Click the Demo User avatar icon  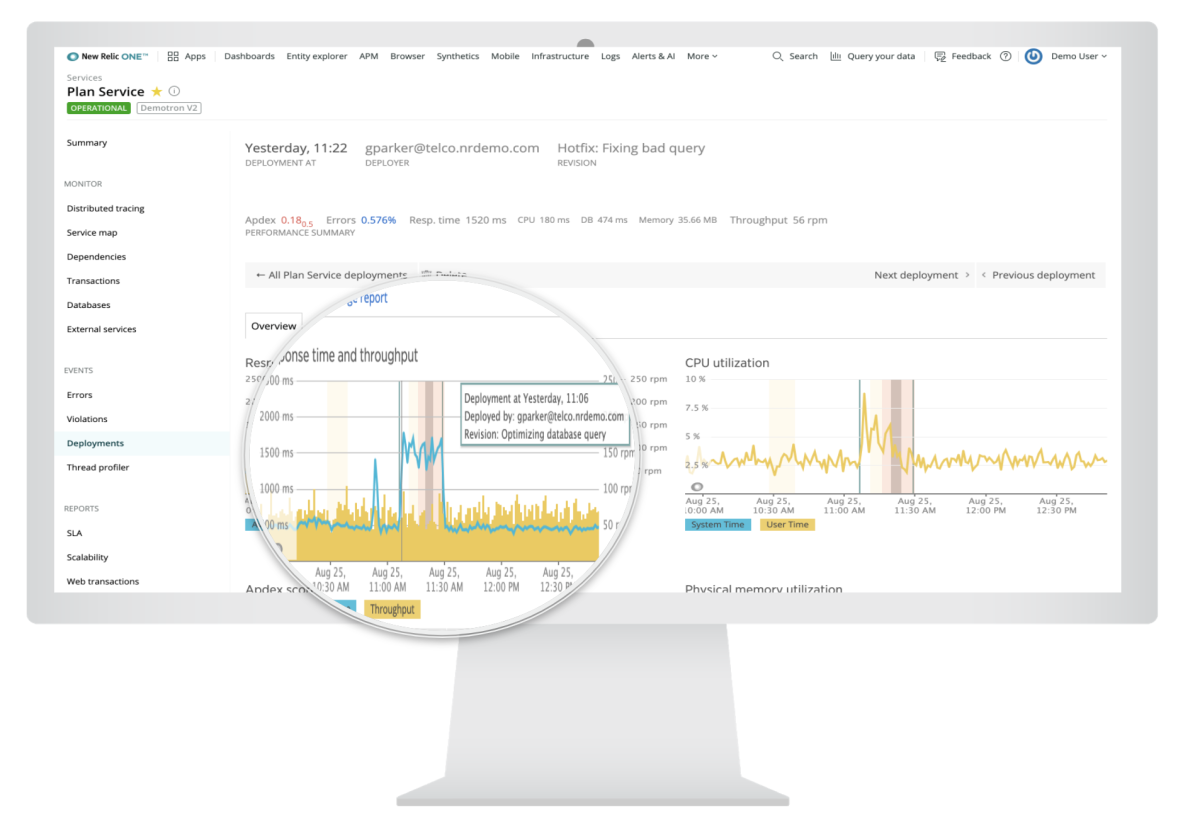pyautogui.click(x=1034, y=56)
